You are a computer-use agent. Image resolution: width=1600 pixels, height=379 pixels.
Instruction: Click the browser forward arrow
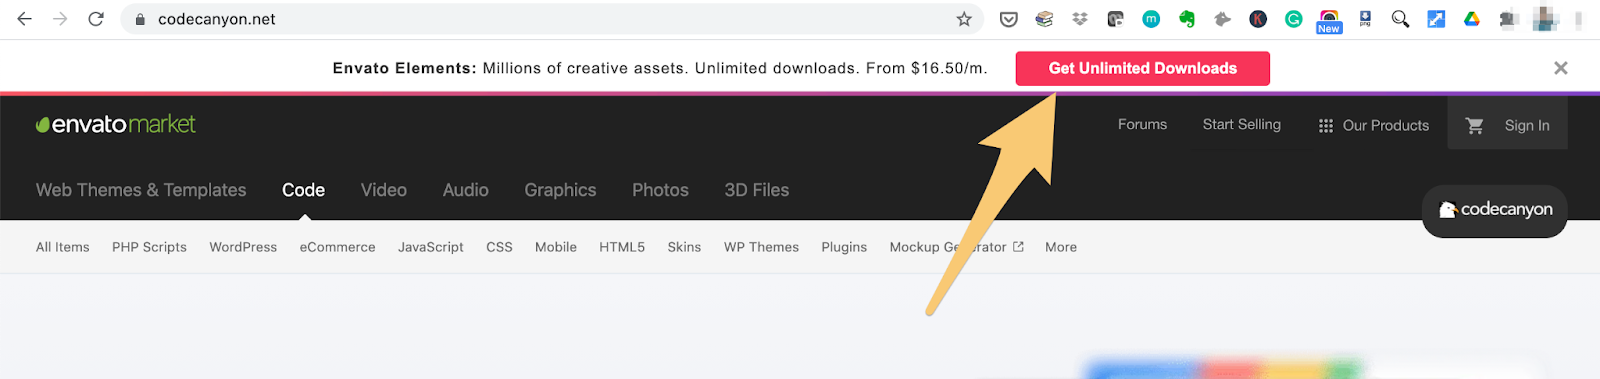tap(60, 19)
